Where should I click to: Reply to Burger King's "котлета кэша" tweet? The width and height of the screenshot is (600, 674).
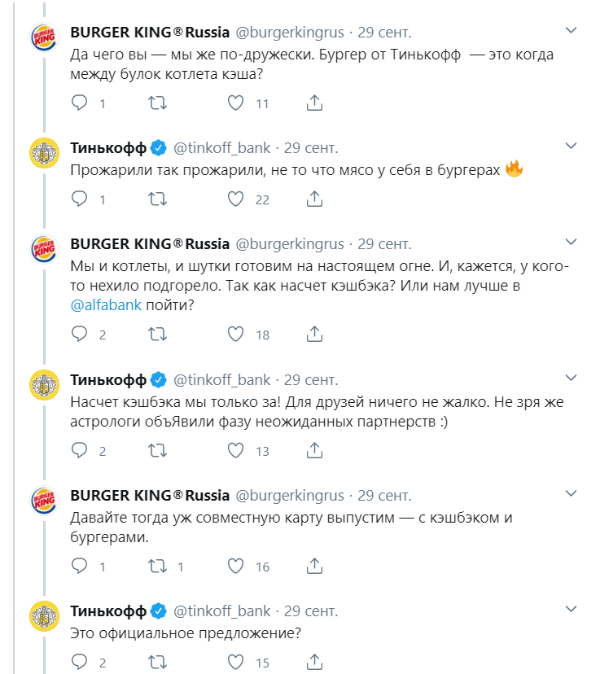point(81,103)
